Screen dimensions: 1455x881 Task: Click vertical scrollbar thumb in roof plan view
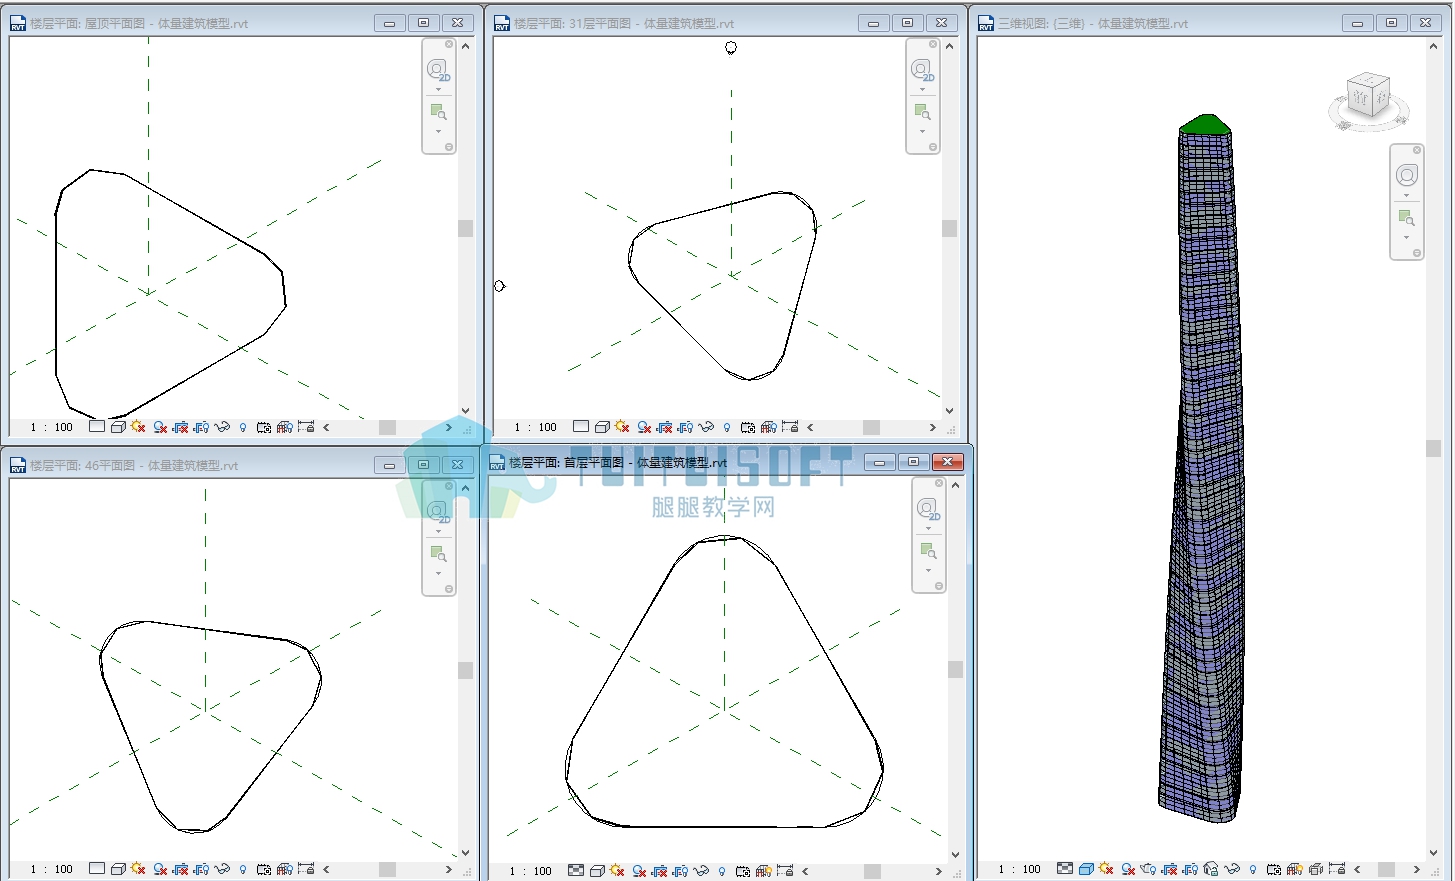465,228
